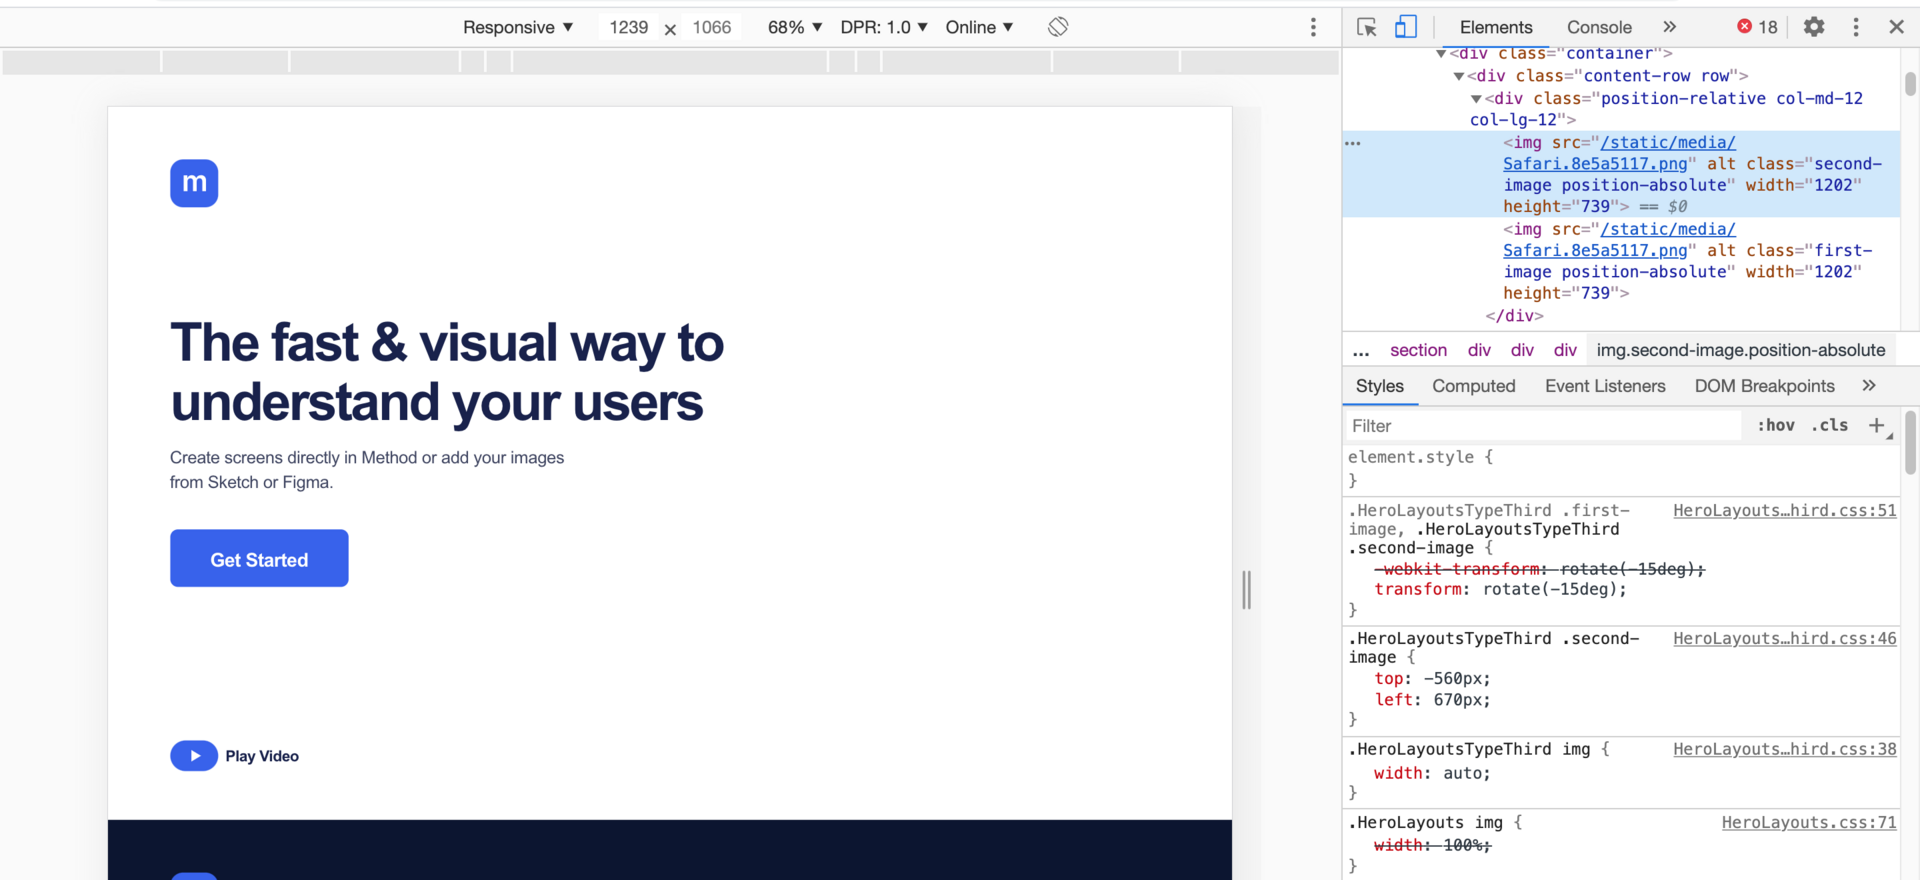Open the 68% zoom dropdown
This screenshot has height=880, width=1920.
tap(795, 27)
